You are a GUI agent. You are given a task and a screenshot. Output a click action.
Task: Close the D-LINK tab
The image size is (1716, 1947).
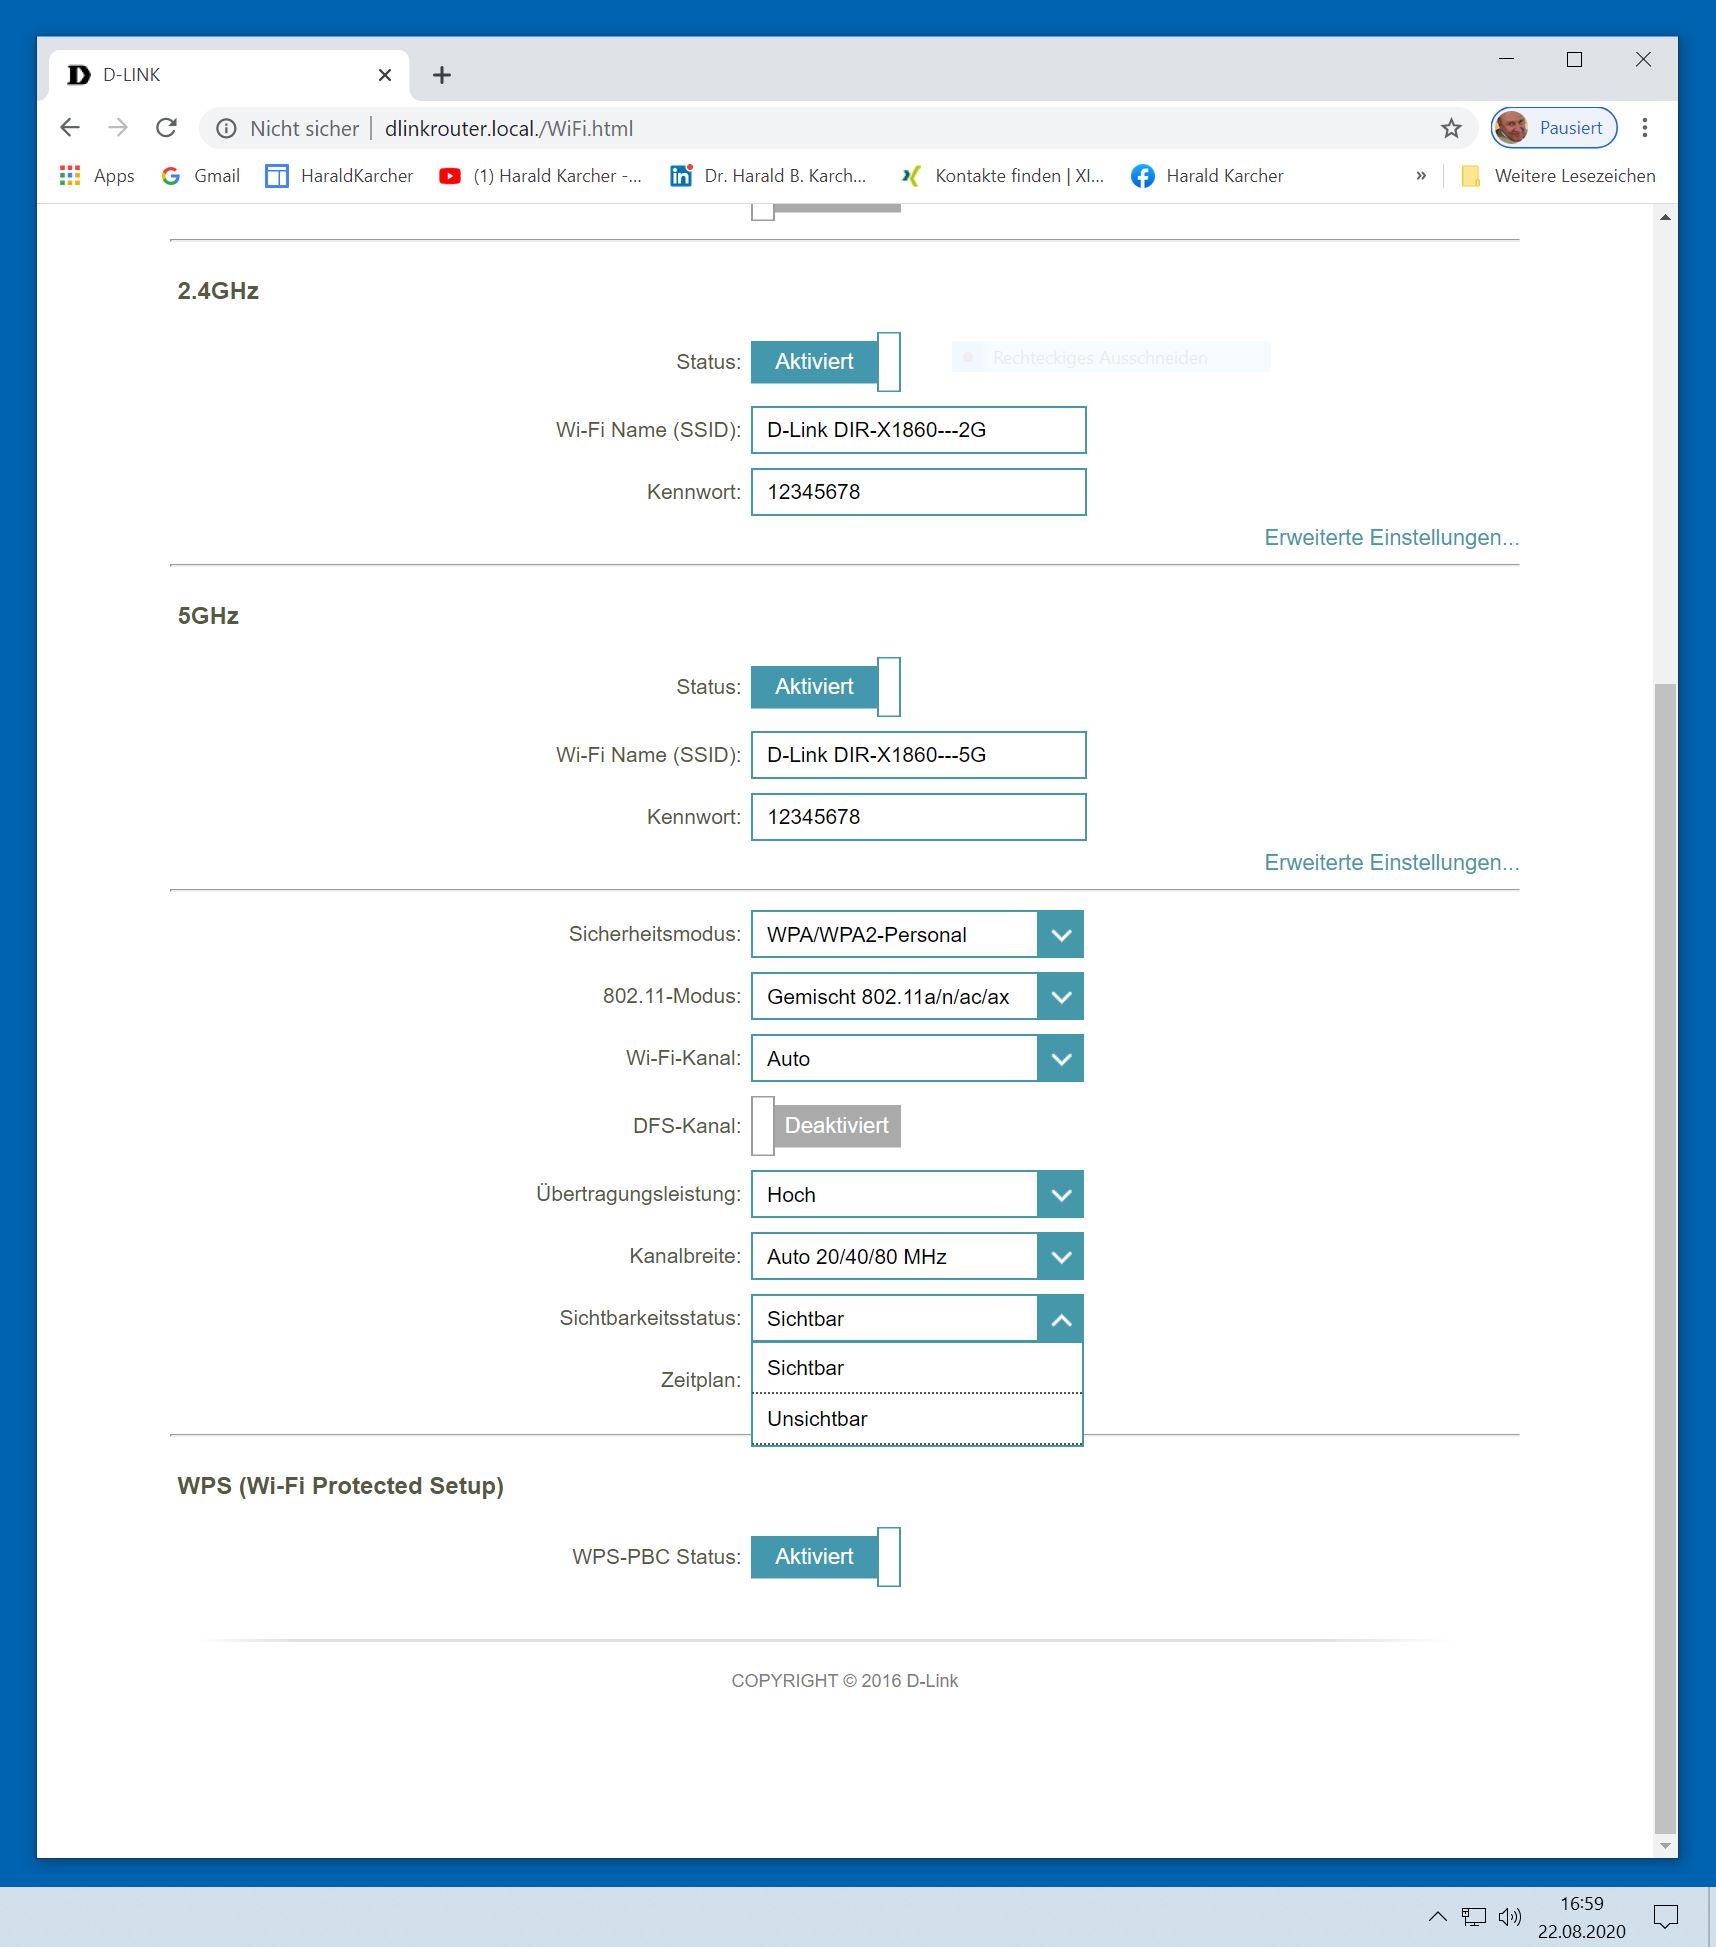click(385, 75)
